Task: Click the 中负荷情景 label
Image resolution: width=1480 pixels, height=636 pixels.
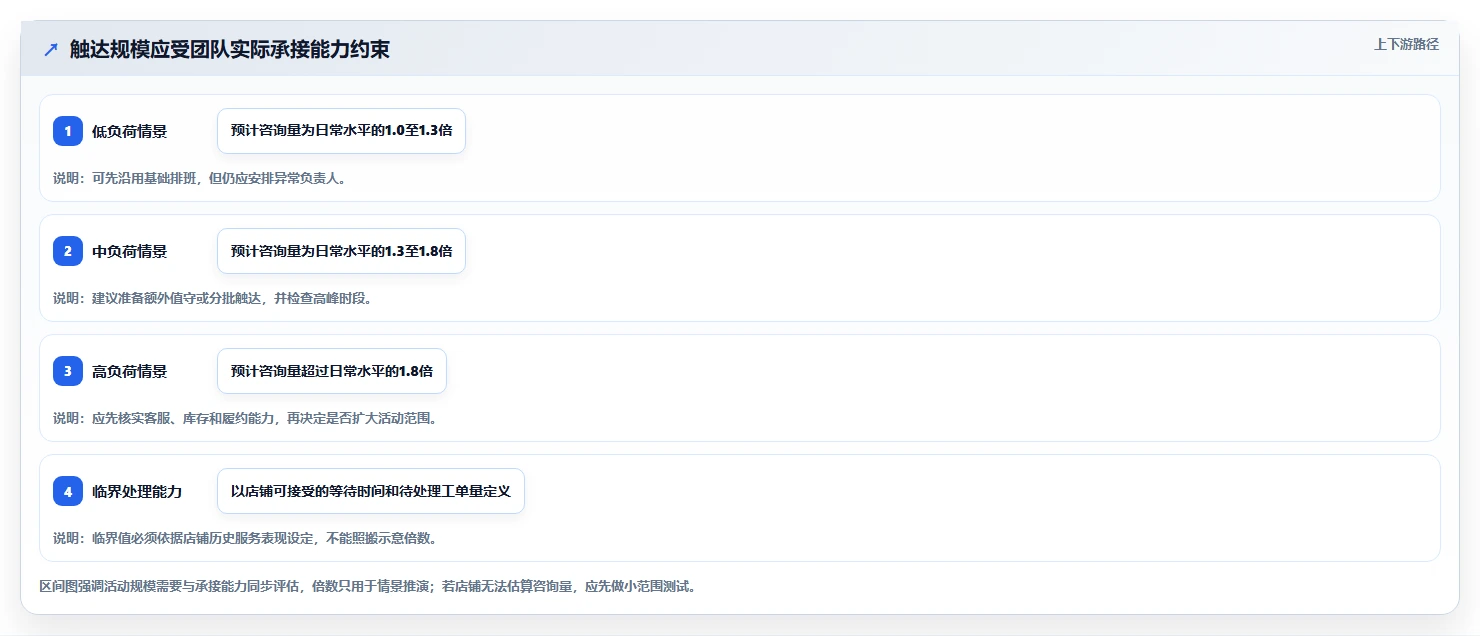Action: 129,251
